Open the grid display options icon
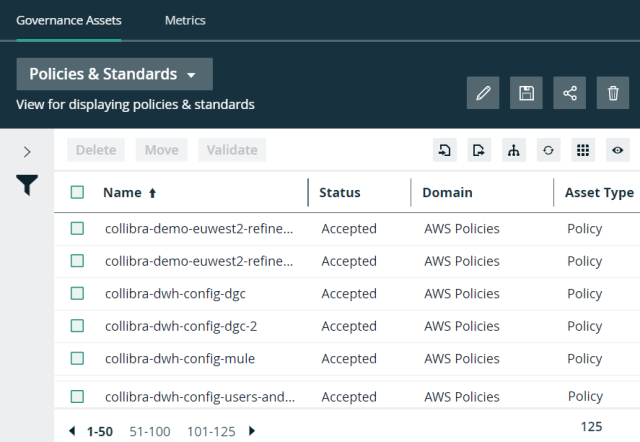The width and height of the screenshot is (640, 442). pos(583,150)
